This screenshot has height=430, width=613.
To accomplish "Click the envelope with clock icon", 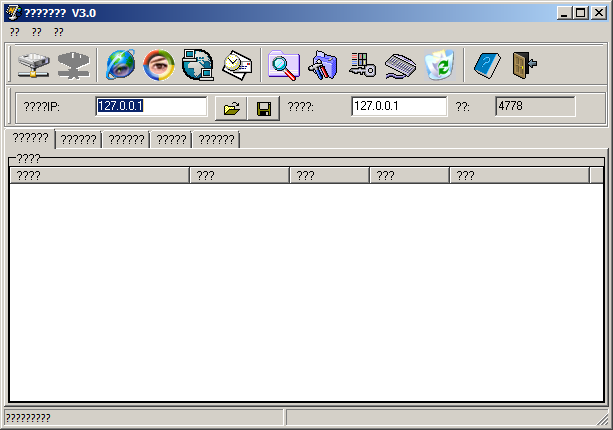I will 237,65.
